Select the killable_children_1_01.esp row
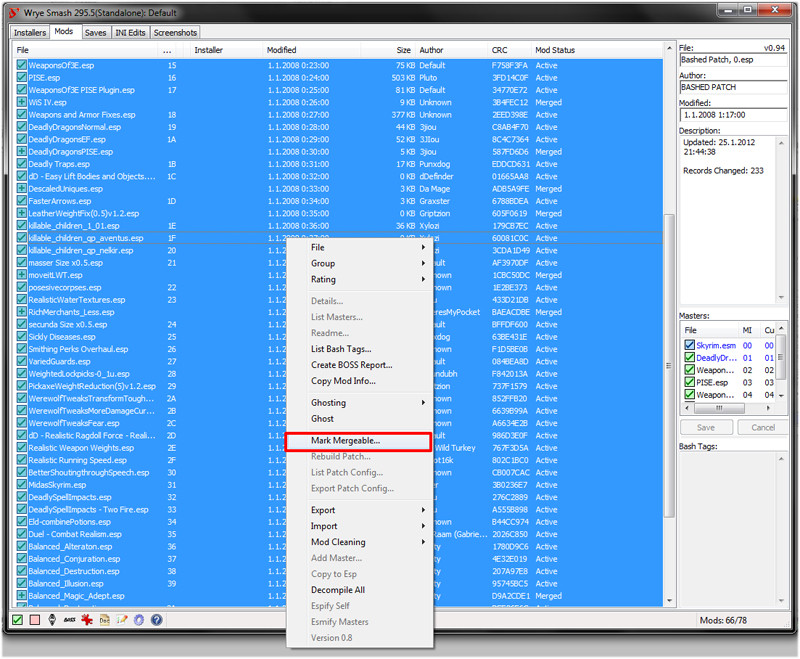Screen dimensions: 800x659 [x=339, y=225]
